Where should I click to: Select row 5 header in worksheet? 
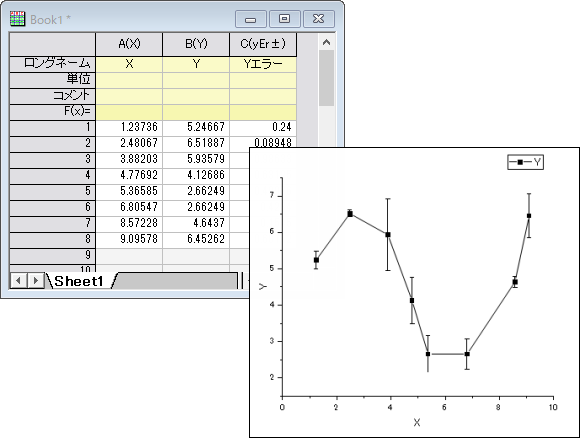(x=53, y=191)
